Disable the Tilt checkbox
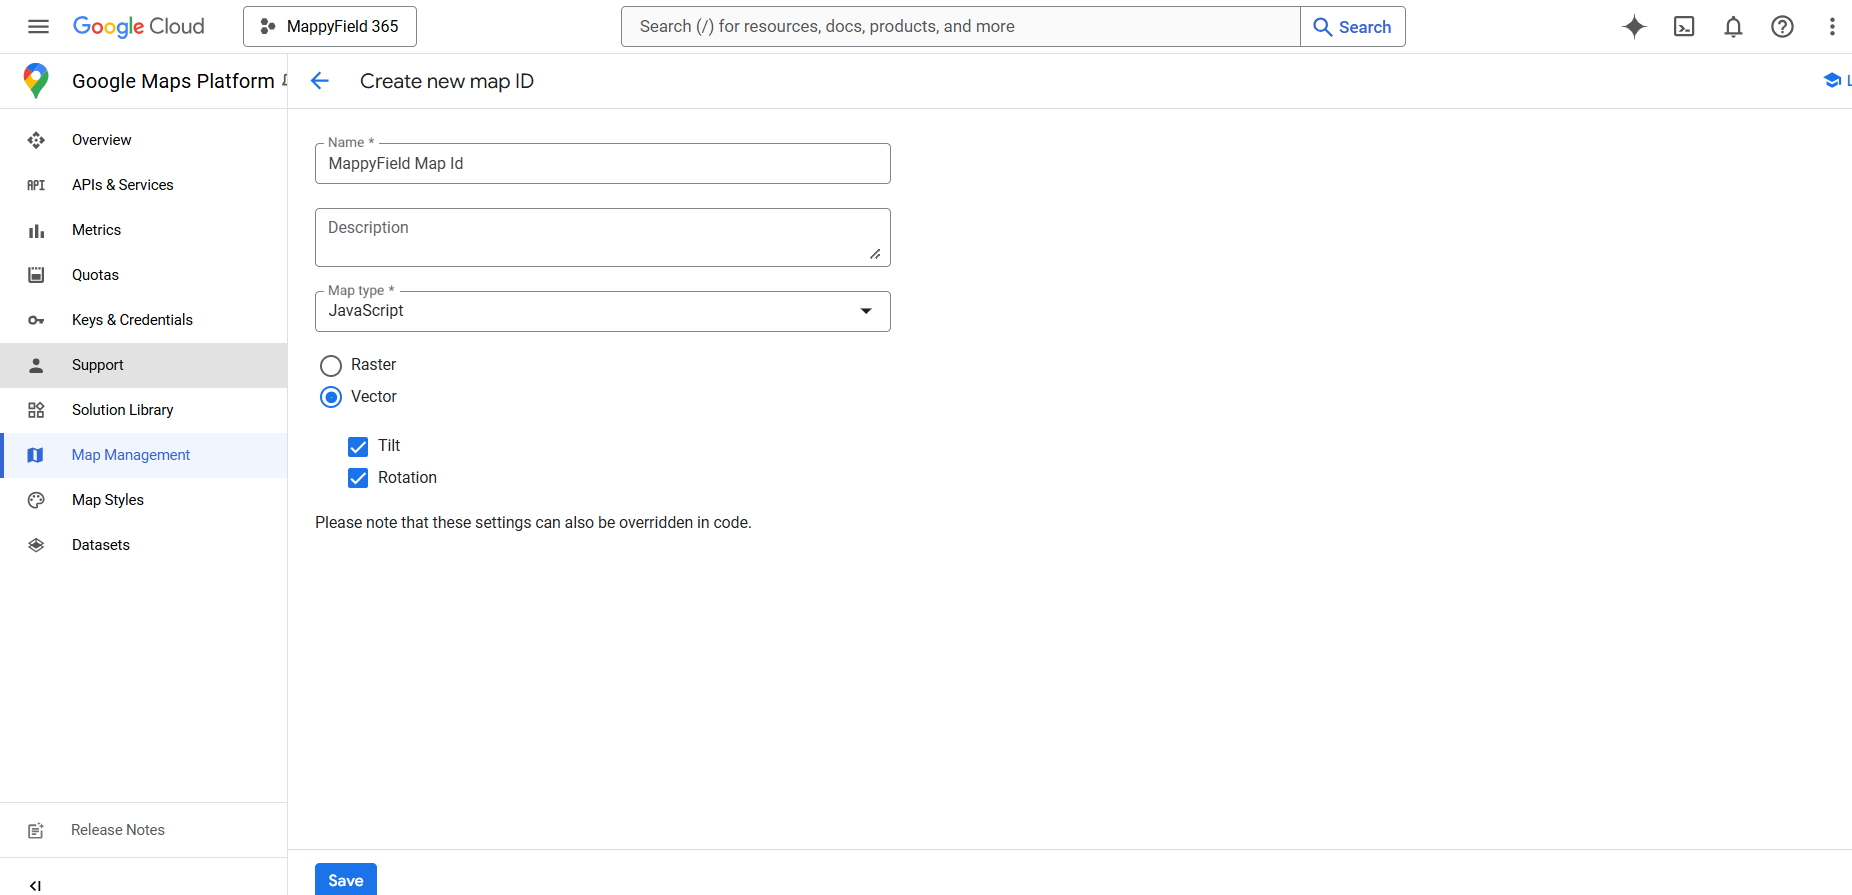The width and height of the screenshot is (1852, 895). [x=358, y=446]
